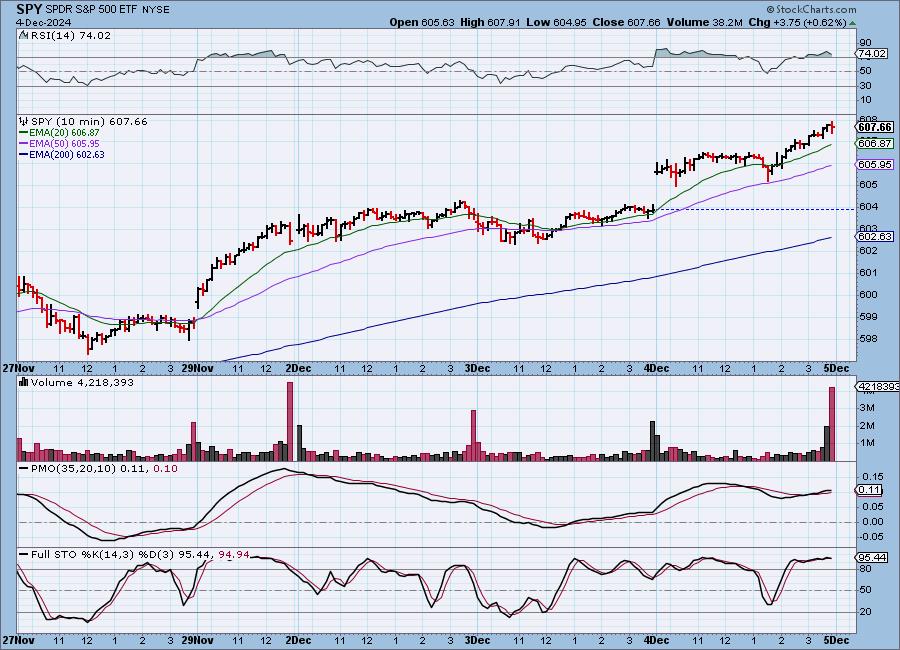Click the -0.05 PMO axis label
This screenshot has width=900, height=650.
[871, 536]
